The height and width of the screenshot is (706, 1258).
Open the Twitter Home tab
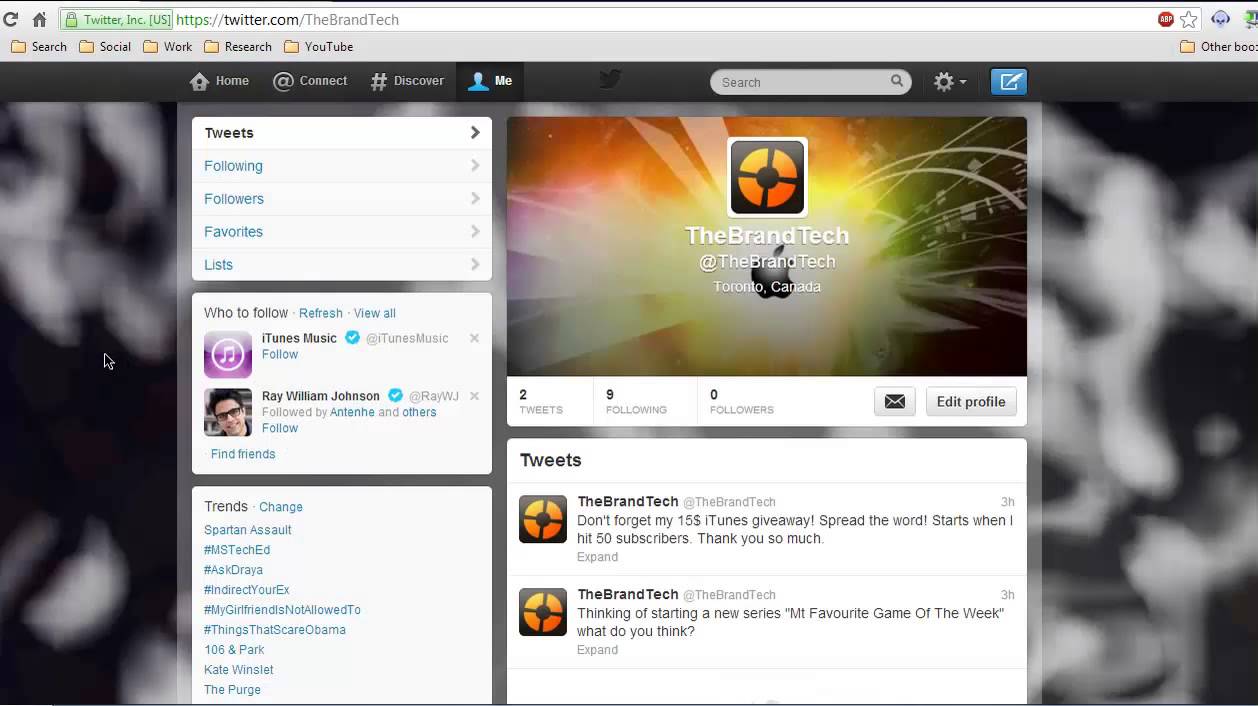pyautogui.click(x=220, y=81)
